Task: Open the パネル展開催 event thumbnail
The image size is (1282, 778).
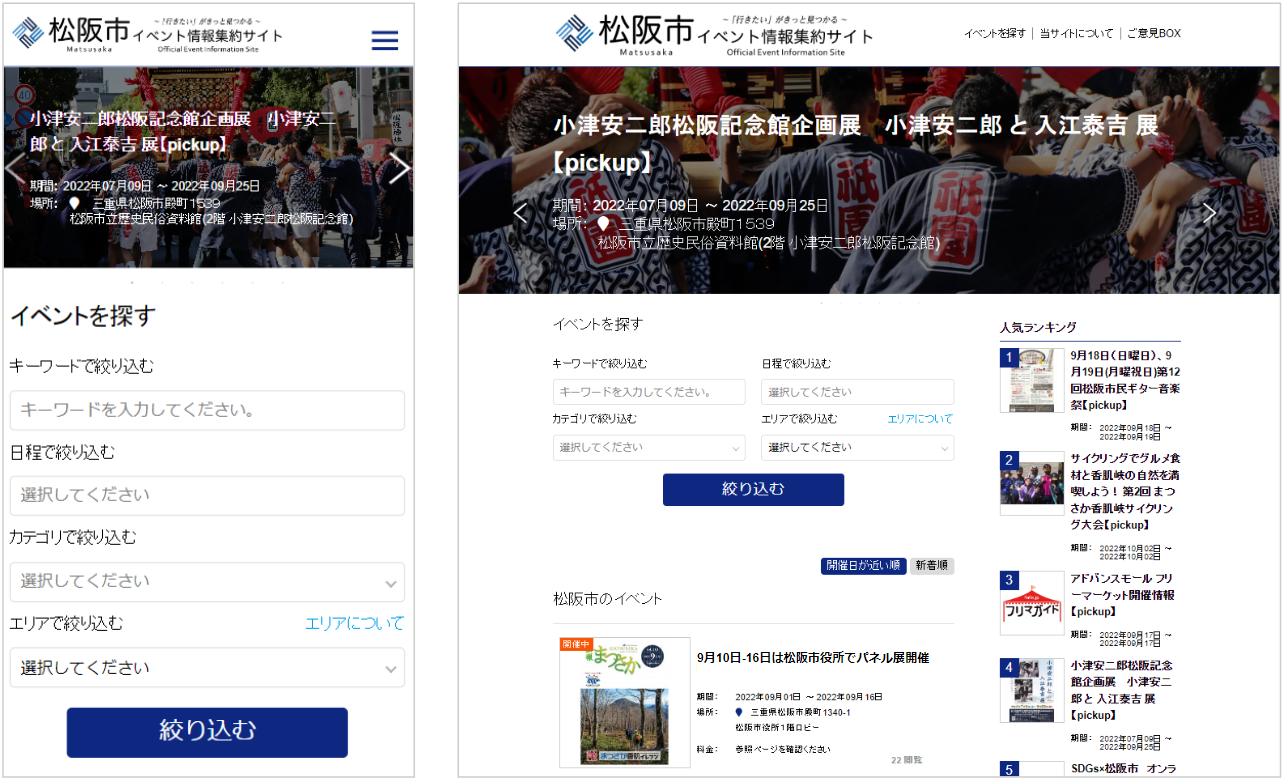Action: (624, 702)
